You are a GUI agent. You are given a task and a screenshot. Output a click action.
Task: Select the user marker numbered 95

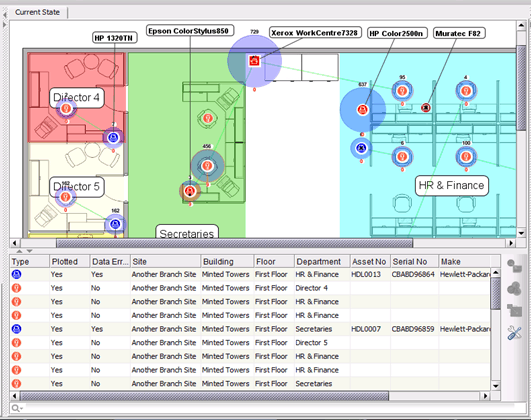tap(402, 91)
